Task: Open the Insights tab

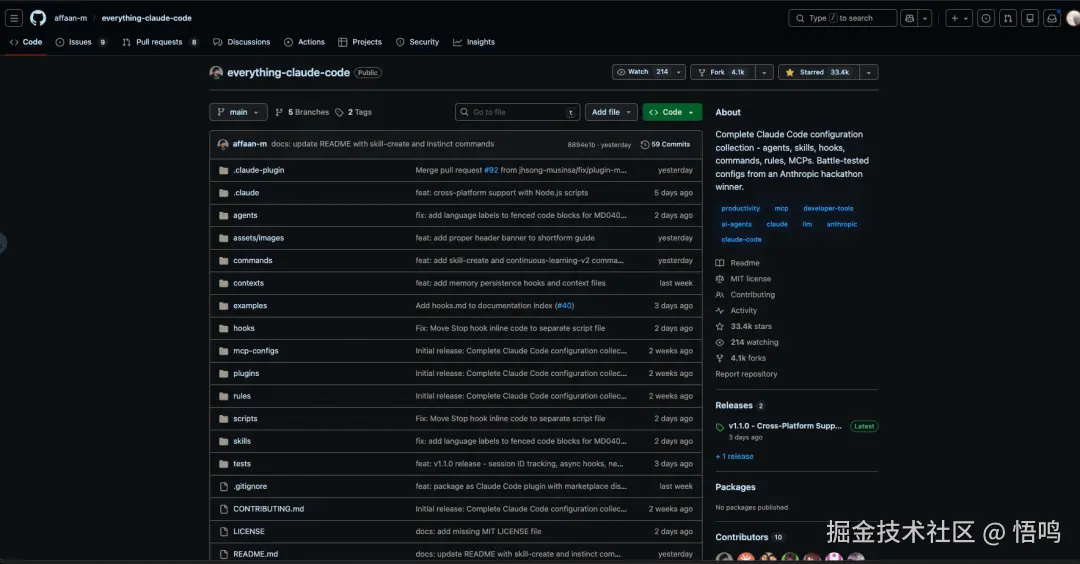Action: pyautogui.click(x=474, y=42)
